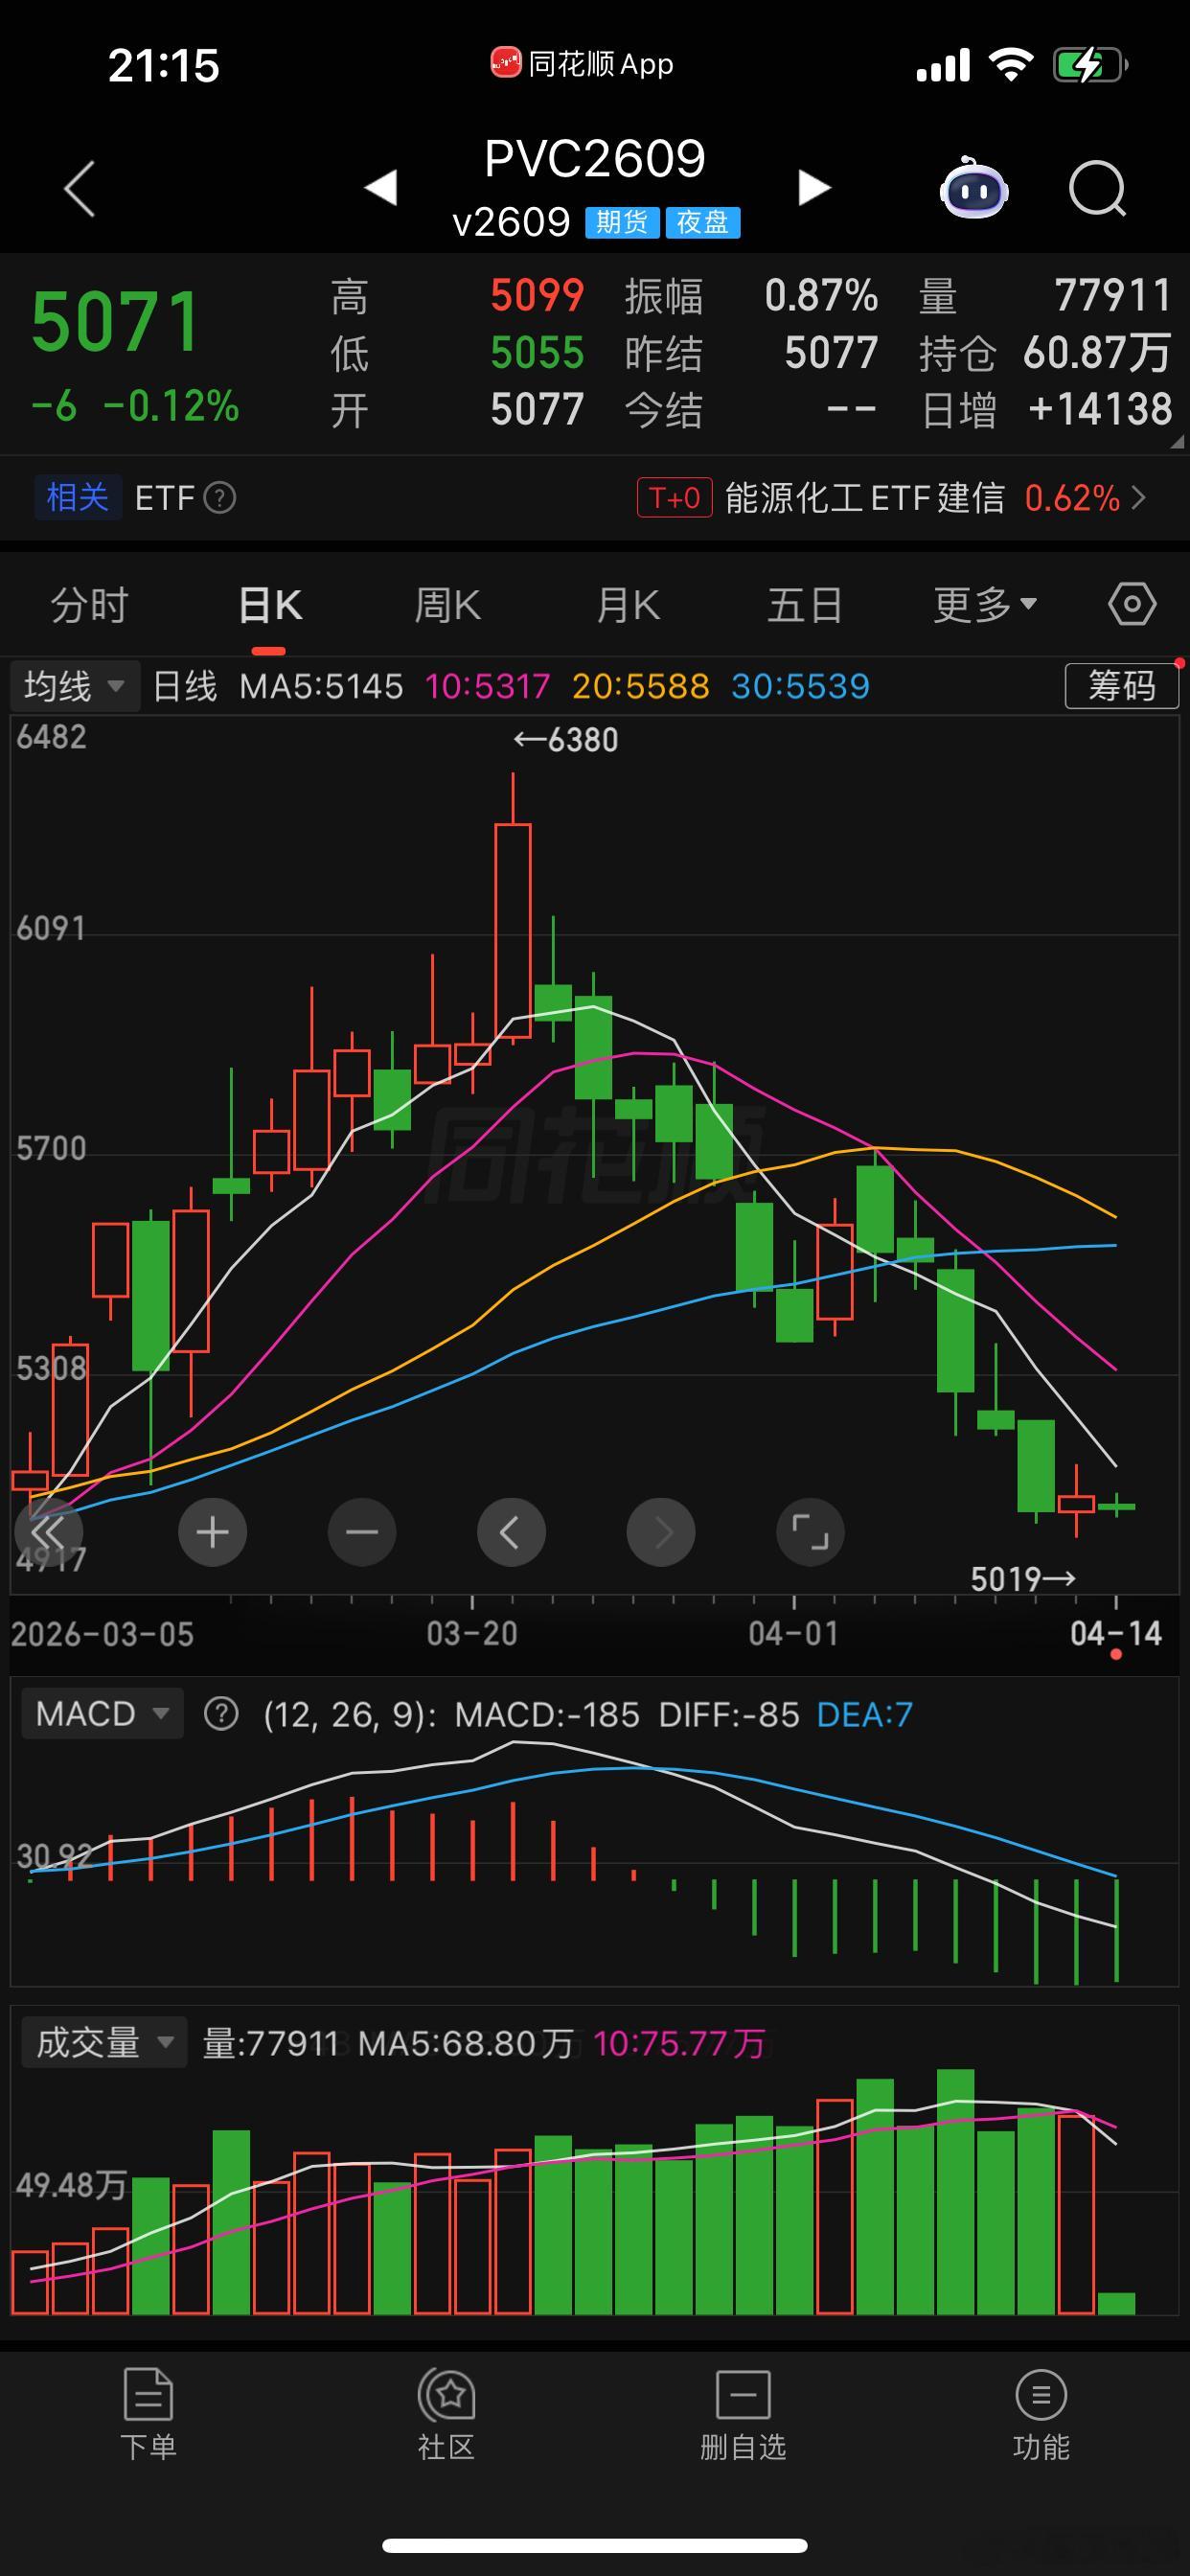Open the 更多 periods dropdown
The width and height of the screenshot is (1190, 2576).
pyautogui.click(x=985, y=605)
